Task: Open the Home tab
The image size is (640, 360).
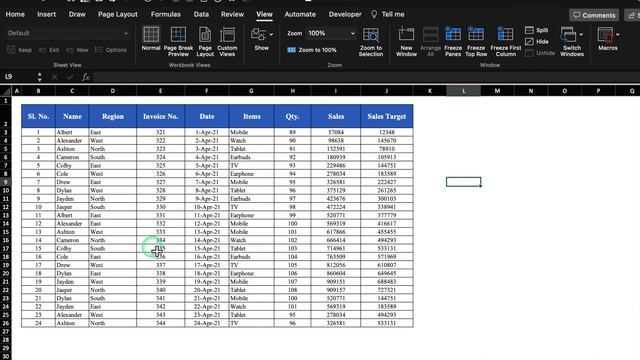Action: pos(15,14)
